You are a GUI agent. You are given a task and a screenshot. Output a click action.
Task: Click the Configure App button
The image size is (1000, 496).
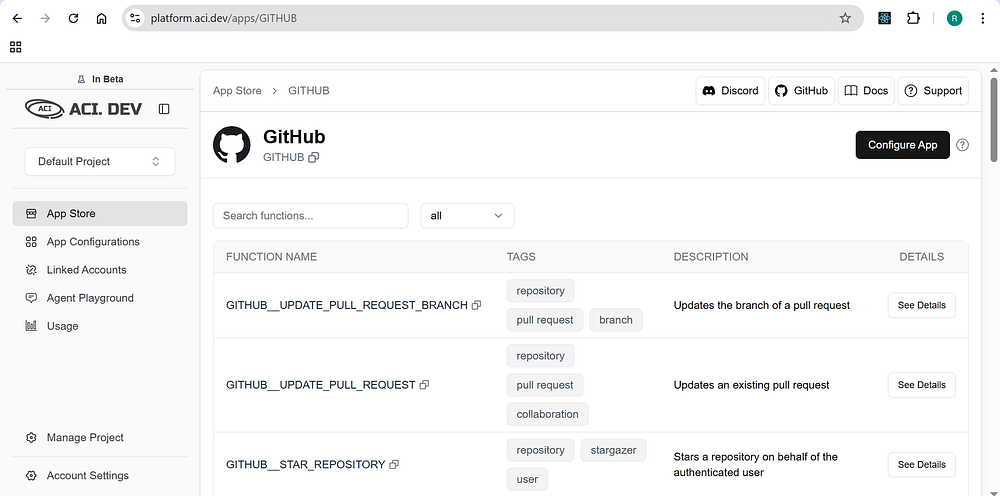click(x=902, y=145)
